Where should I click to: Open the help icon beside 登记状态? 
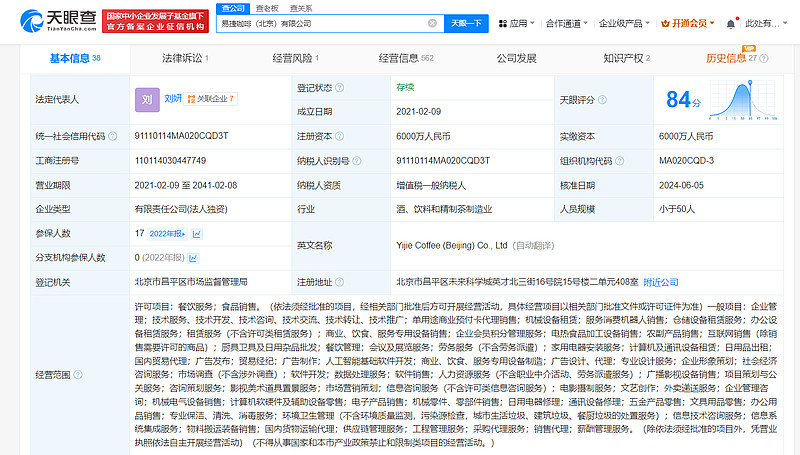[x=339, y=88]
